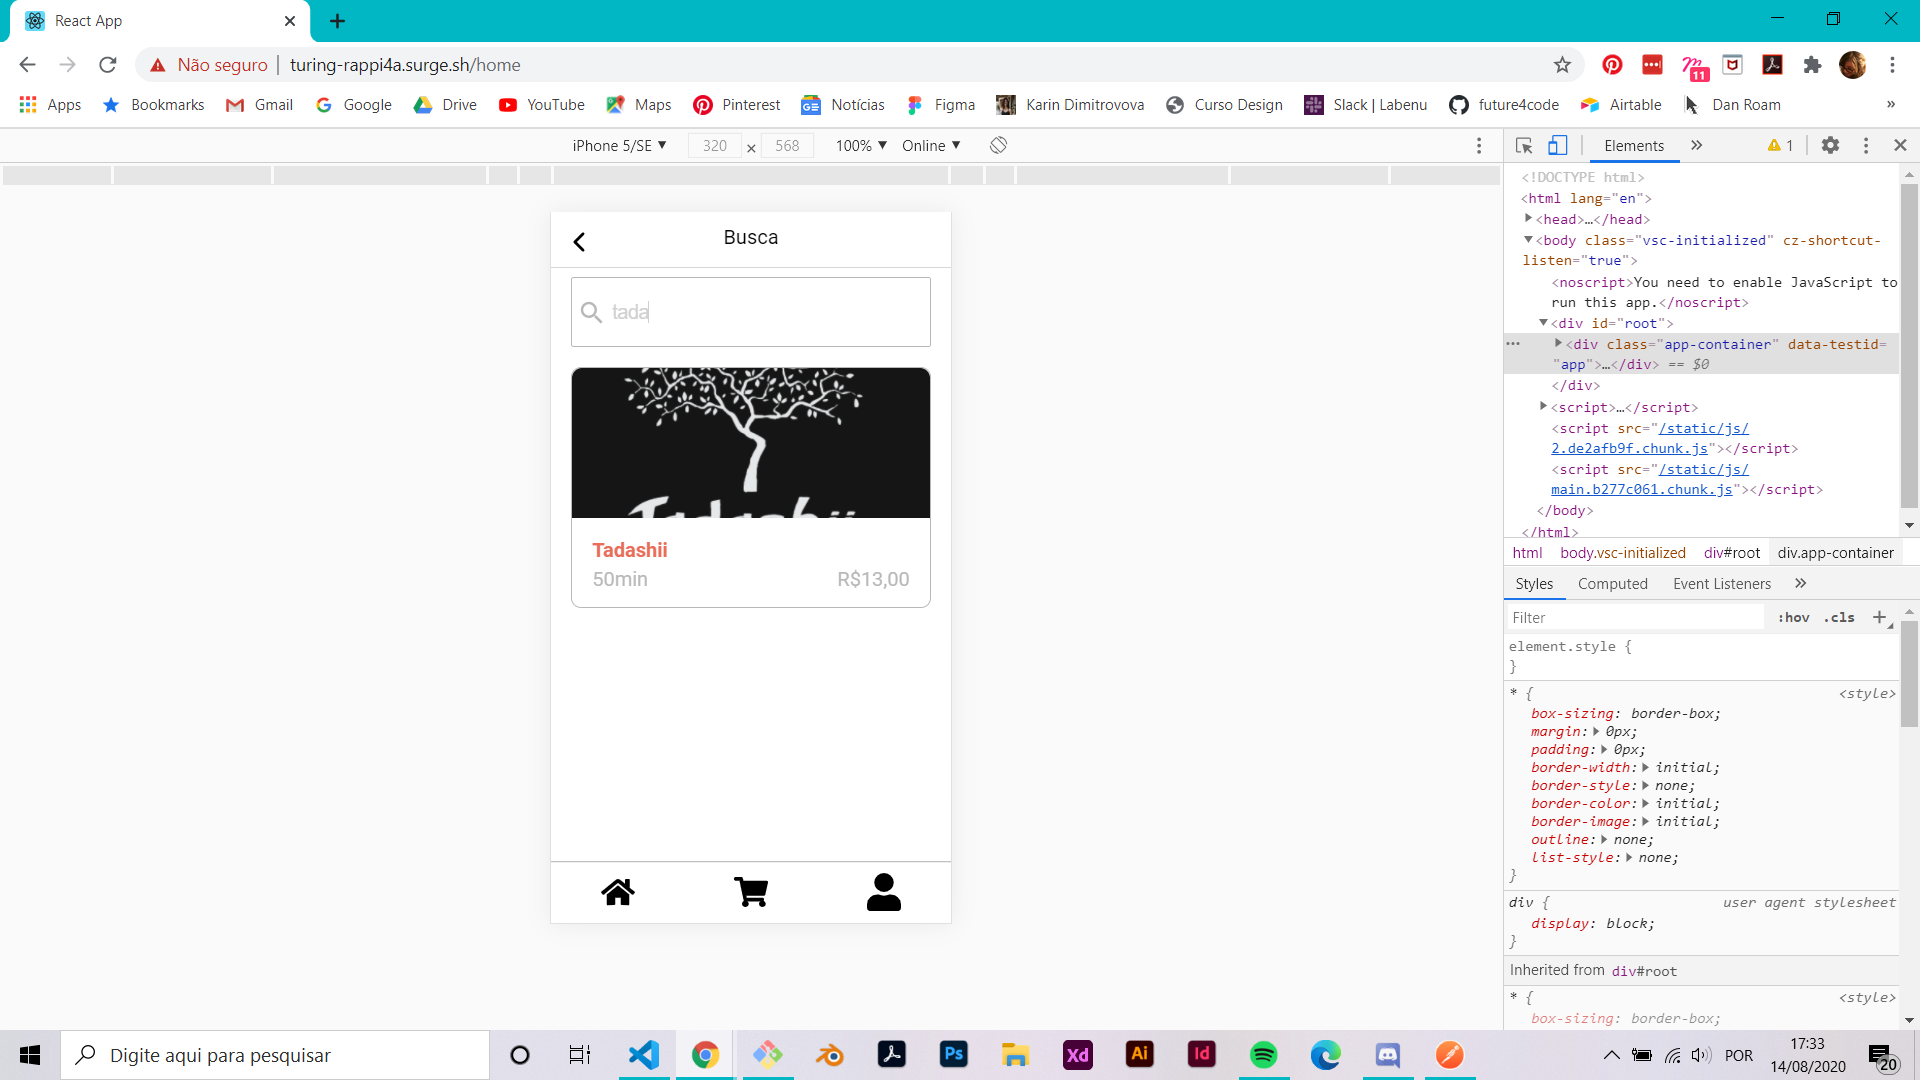The height and width of the screenshot is (1080, 1920).
Task: Click the DevTools Styles pane scrollbar
Action: pos(1909,674)
